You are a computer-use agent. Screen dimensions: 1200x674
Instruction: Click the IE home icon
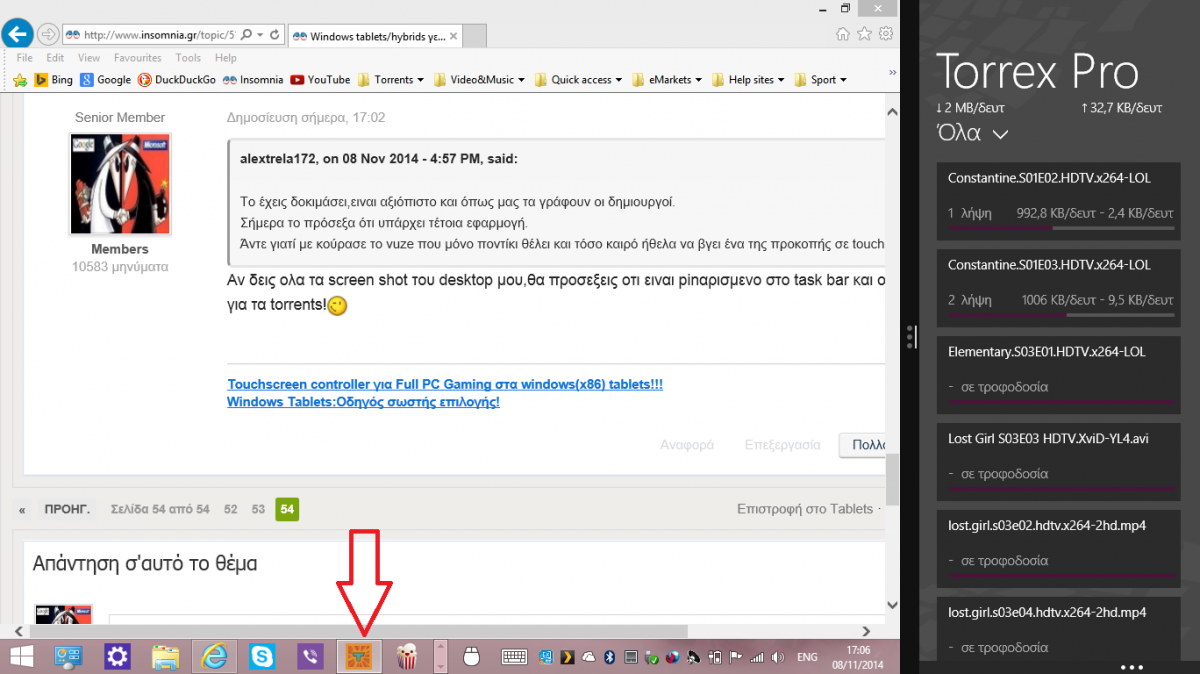point(844,35)
